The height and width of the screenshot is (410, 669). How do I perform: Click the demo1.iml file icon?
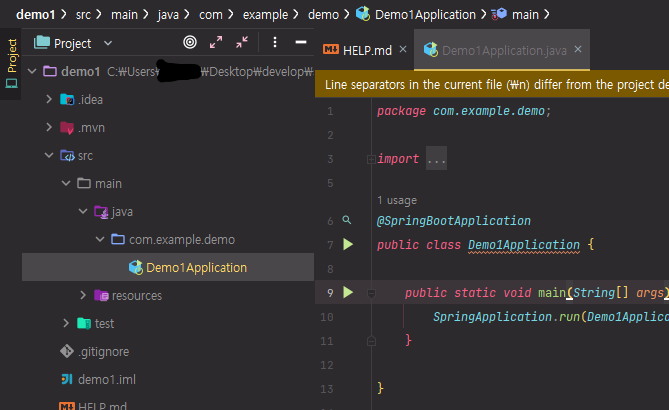[67, 379]
